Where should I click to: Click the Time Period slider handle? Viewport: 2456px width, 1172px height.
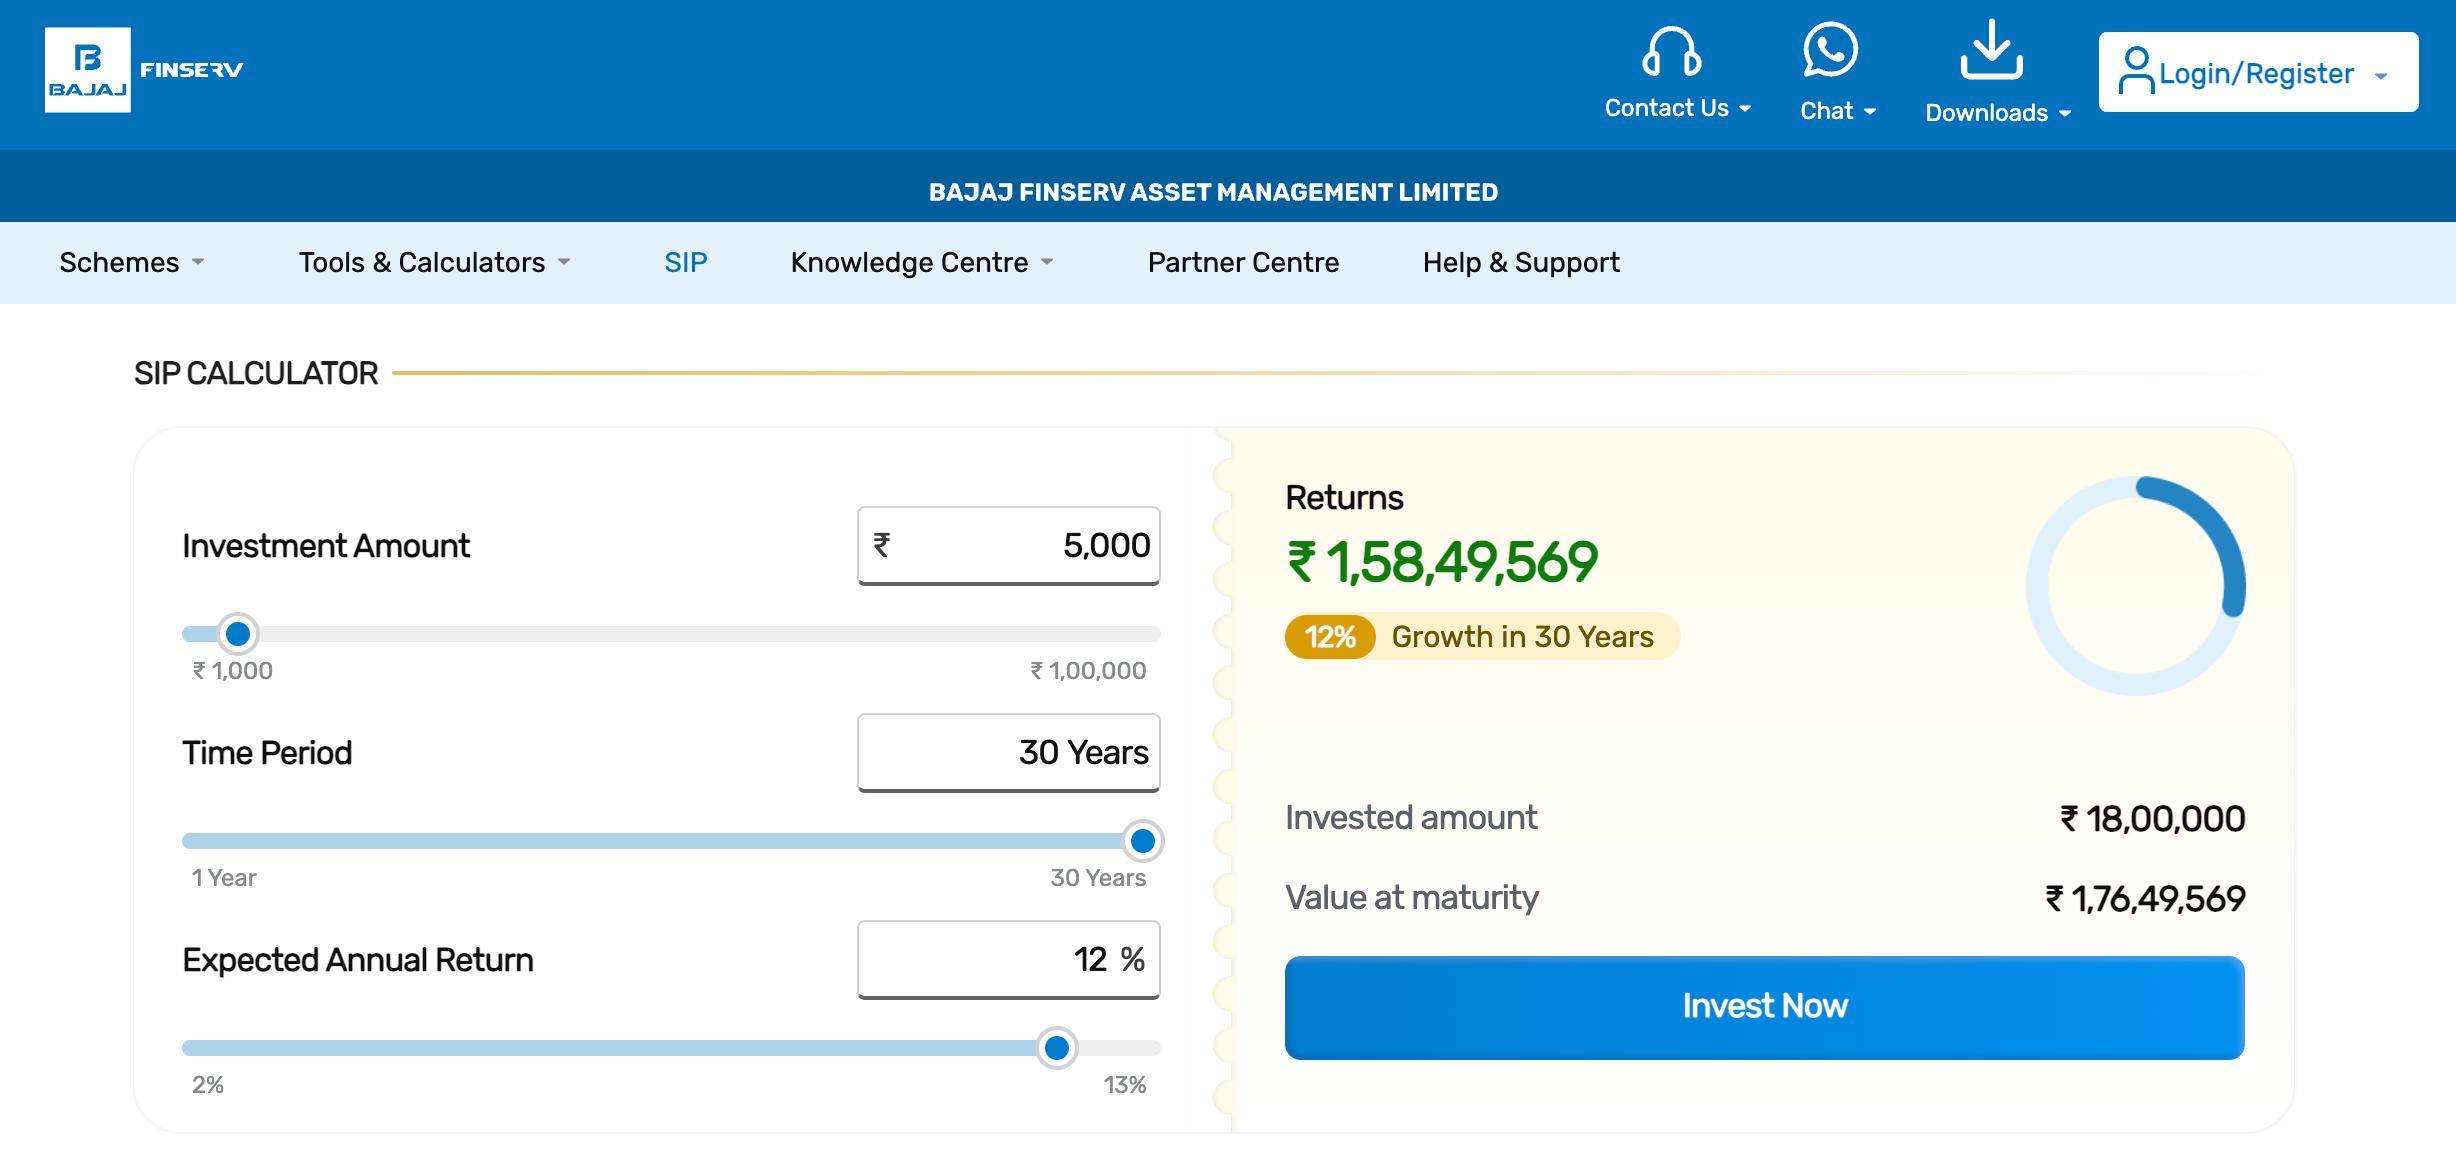pos(1142,841)
